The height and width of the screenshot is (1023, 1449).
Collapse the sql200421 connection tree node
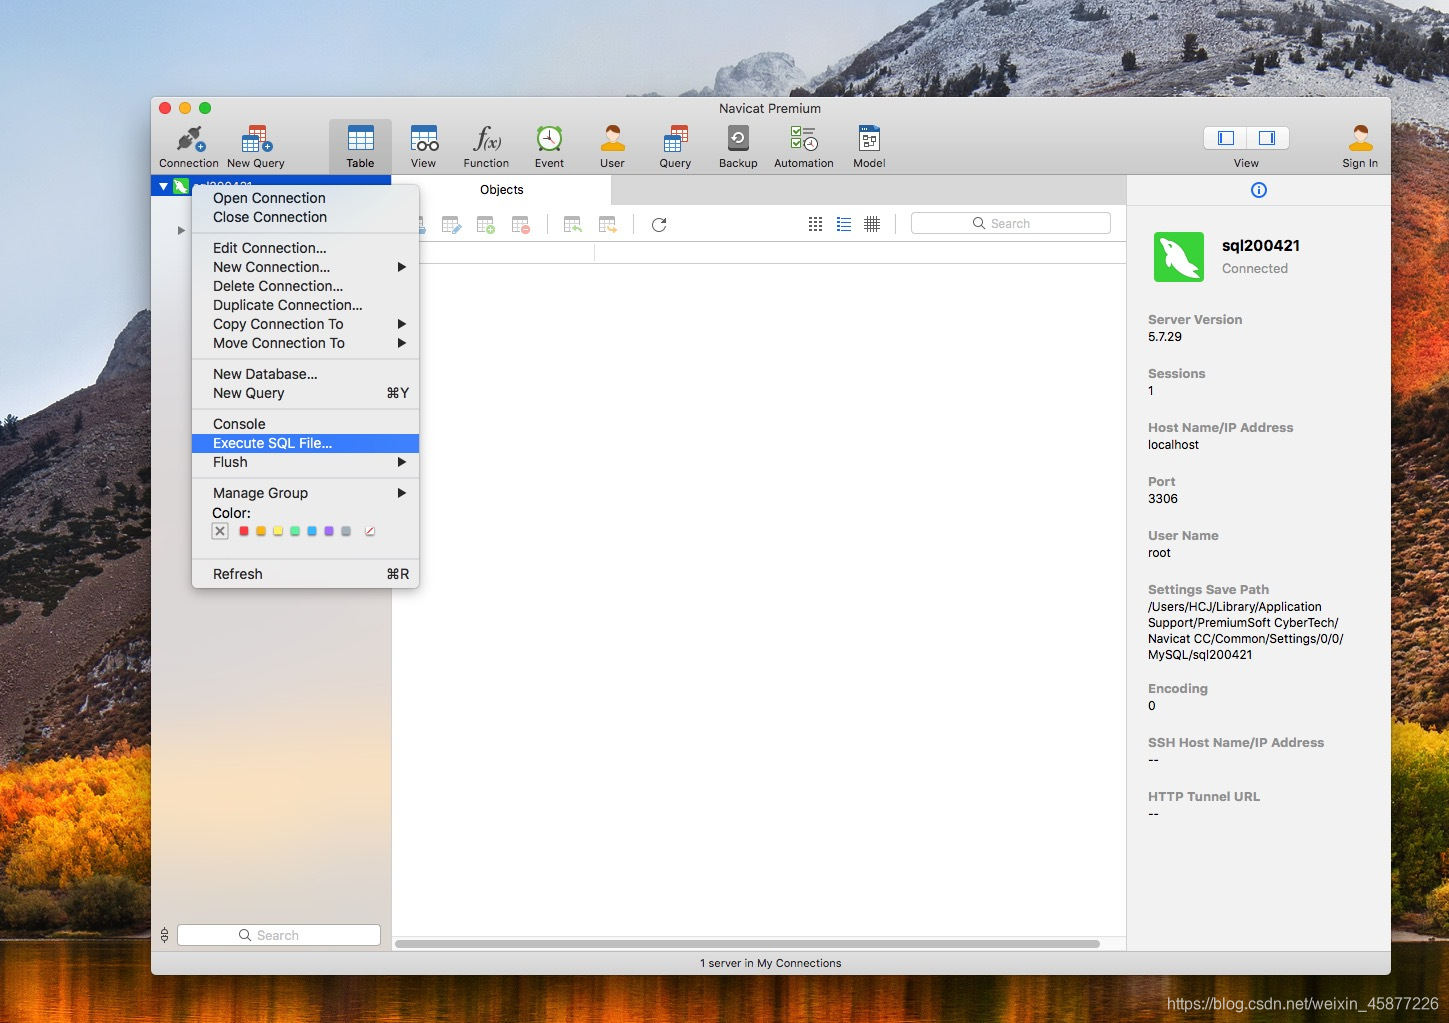[x=163, y=186]
